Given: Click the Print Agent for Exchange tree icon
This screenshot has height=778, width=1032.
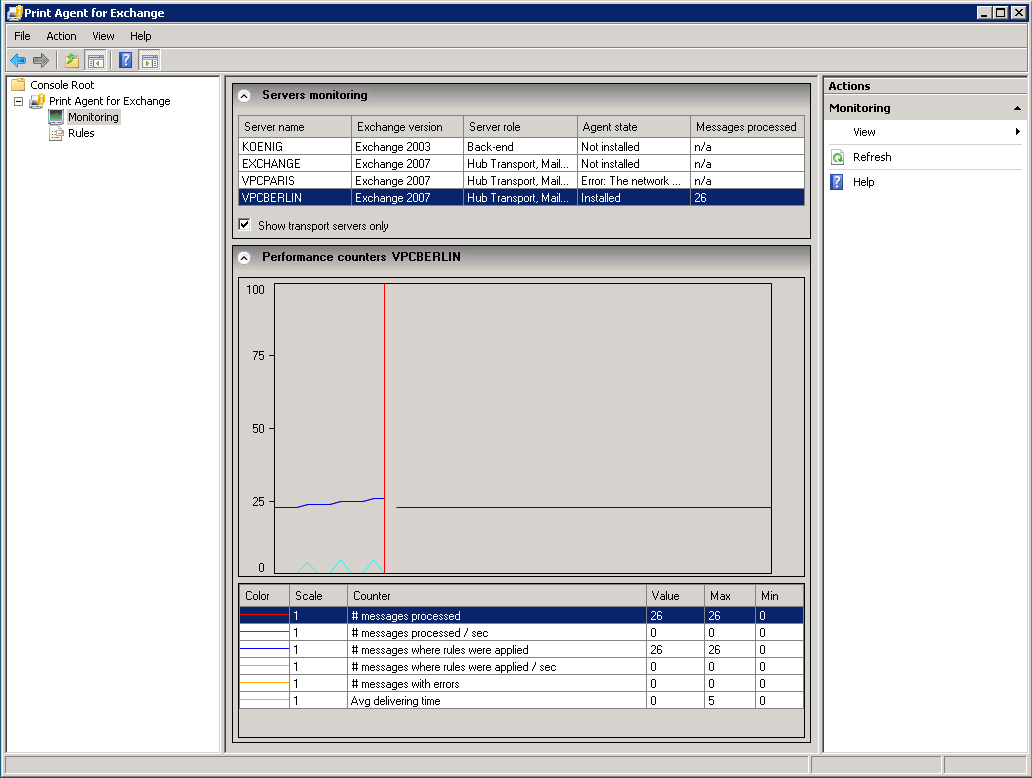Looking at the screenshot, I should coord(37,101).
